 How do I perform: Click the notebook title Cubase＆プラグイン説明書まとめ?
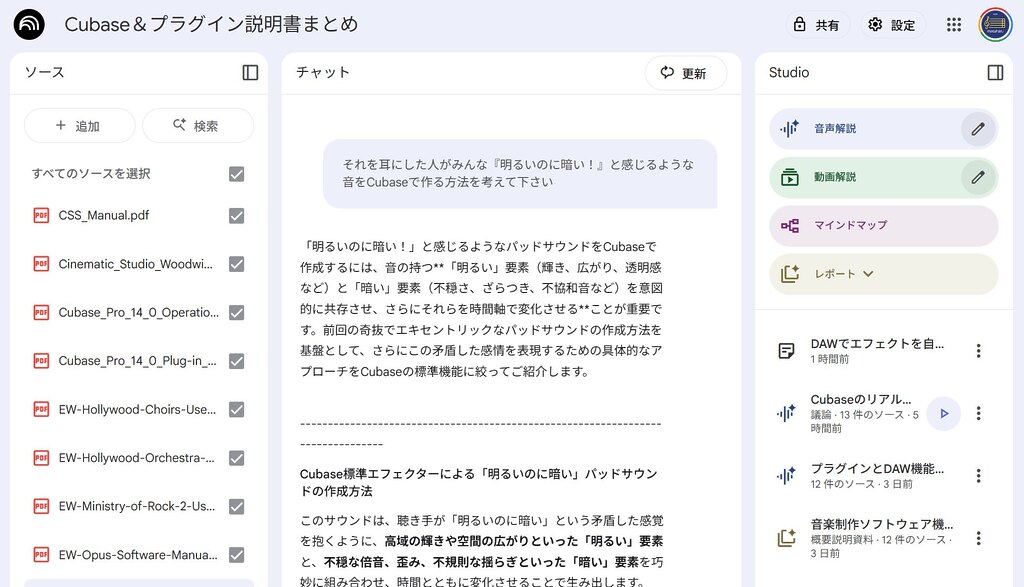click(211, 25)
